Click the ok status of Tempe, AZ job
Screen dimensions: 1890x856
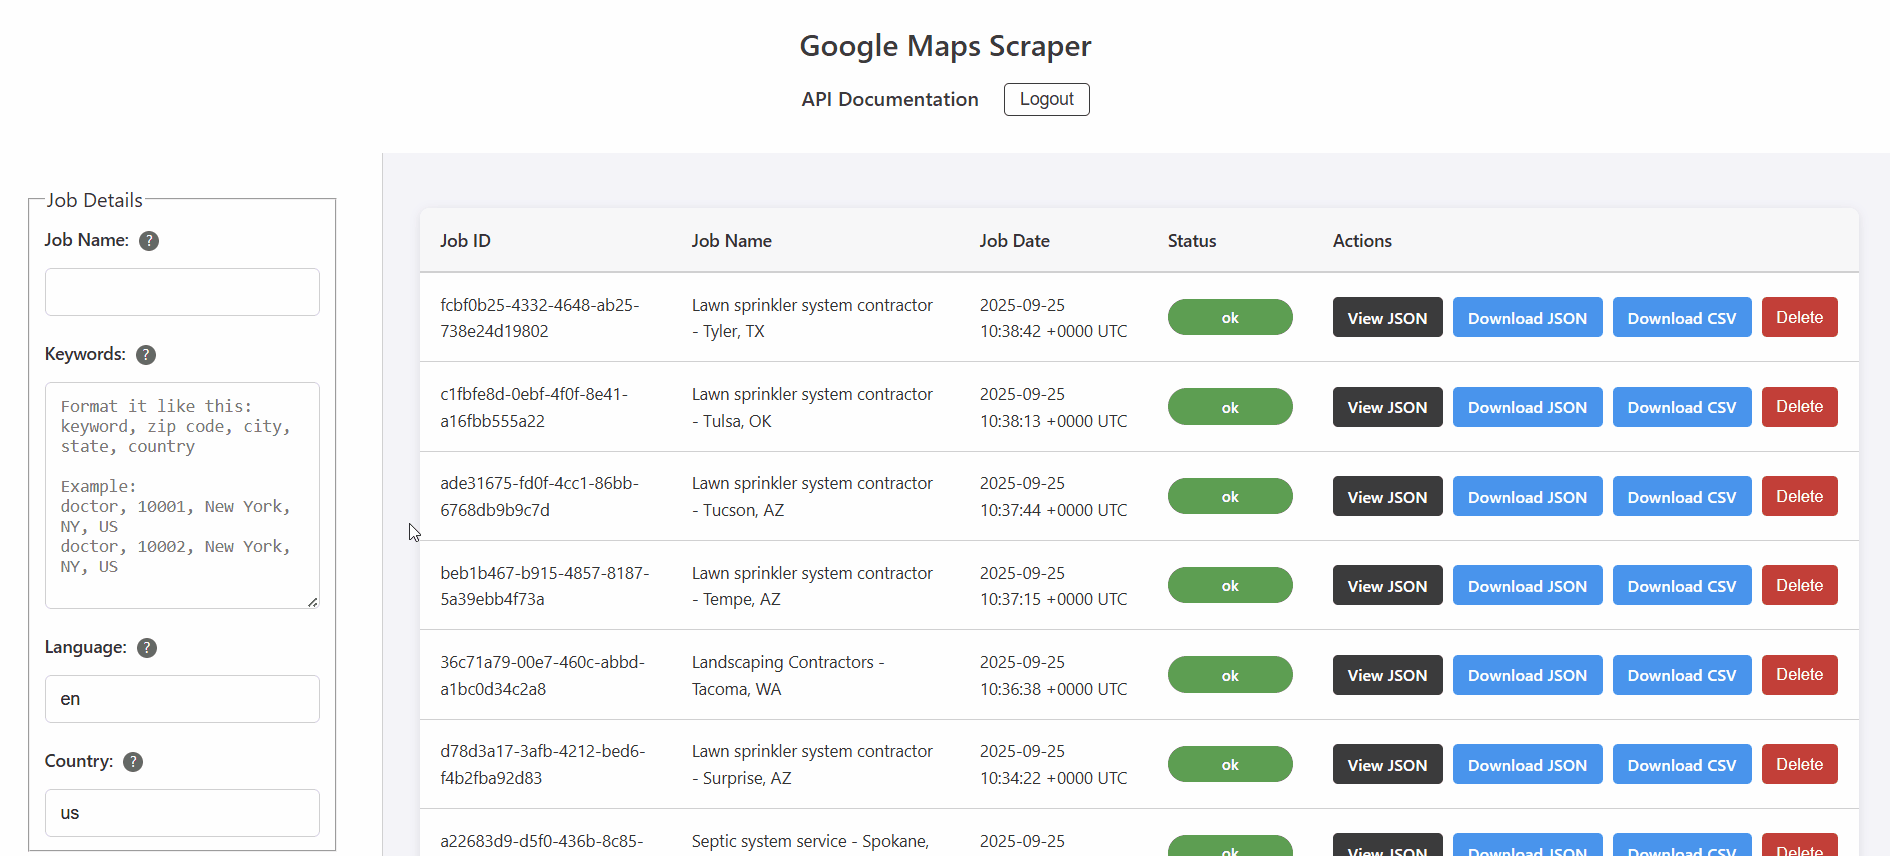point(1230,585)
